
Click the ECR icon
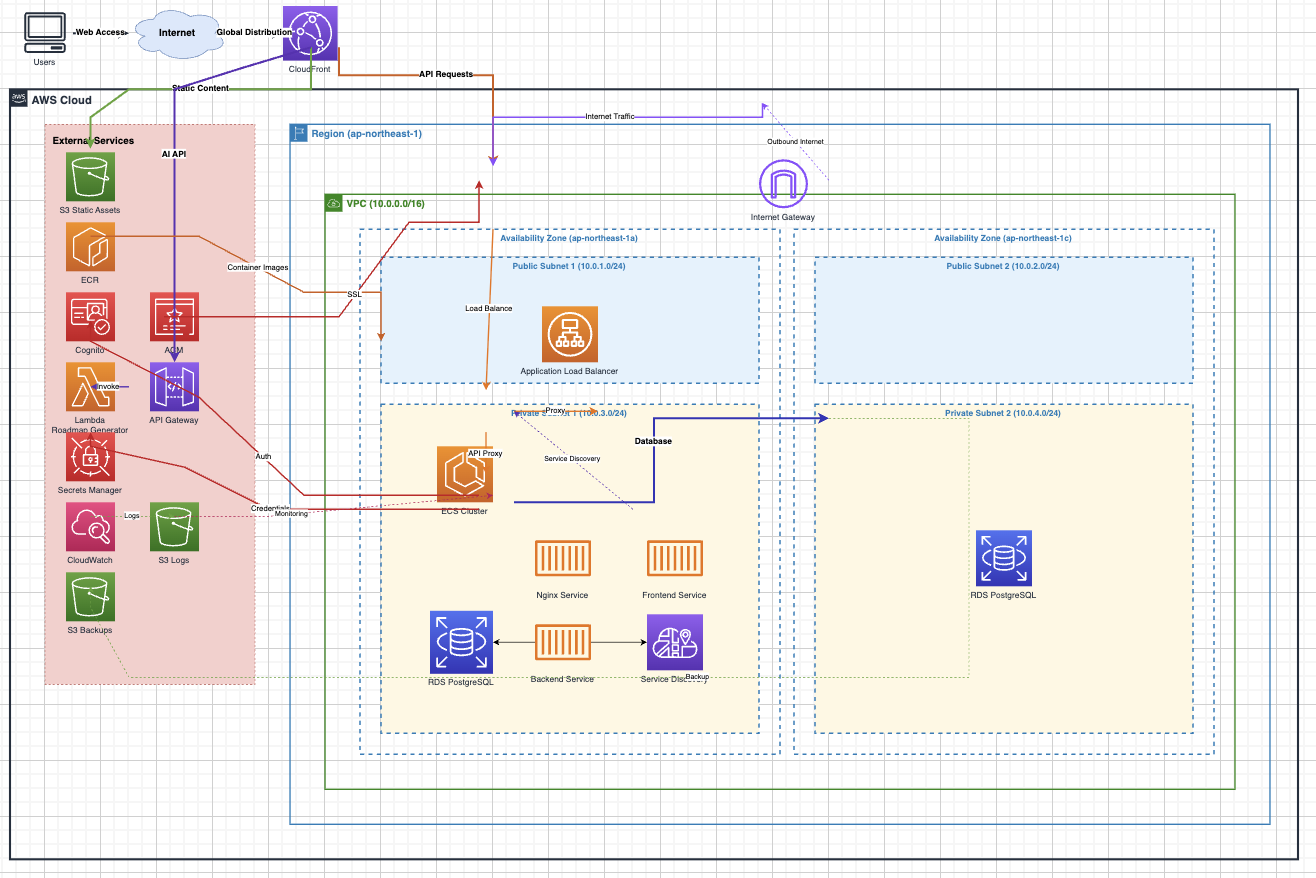pyautogui.click(x=91, y=247)
